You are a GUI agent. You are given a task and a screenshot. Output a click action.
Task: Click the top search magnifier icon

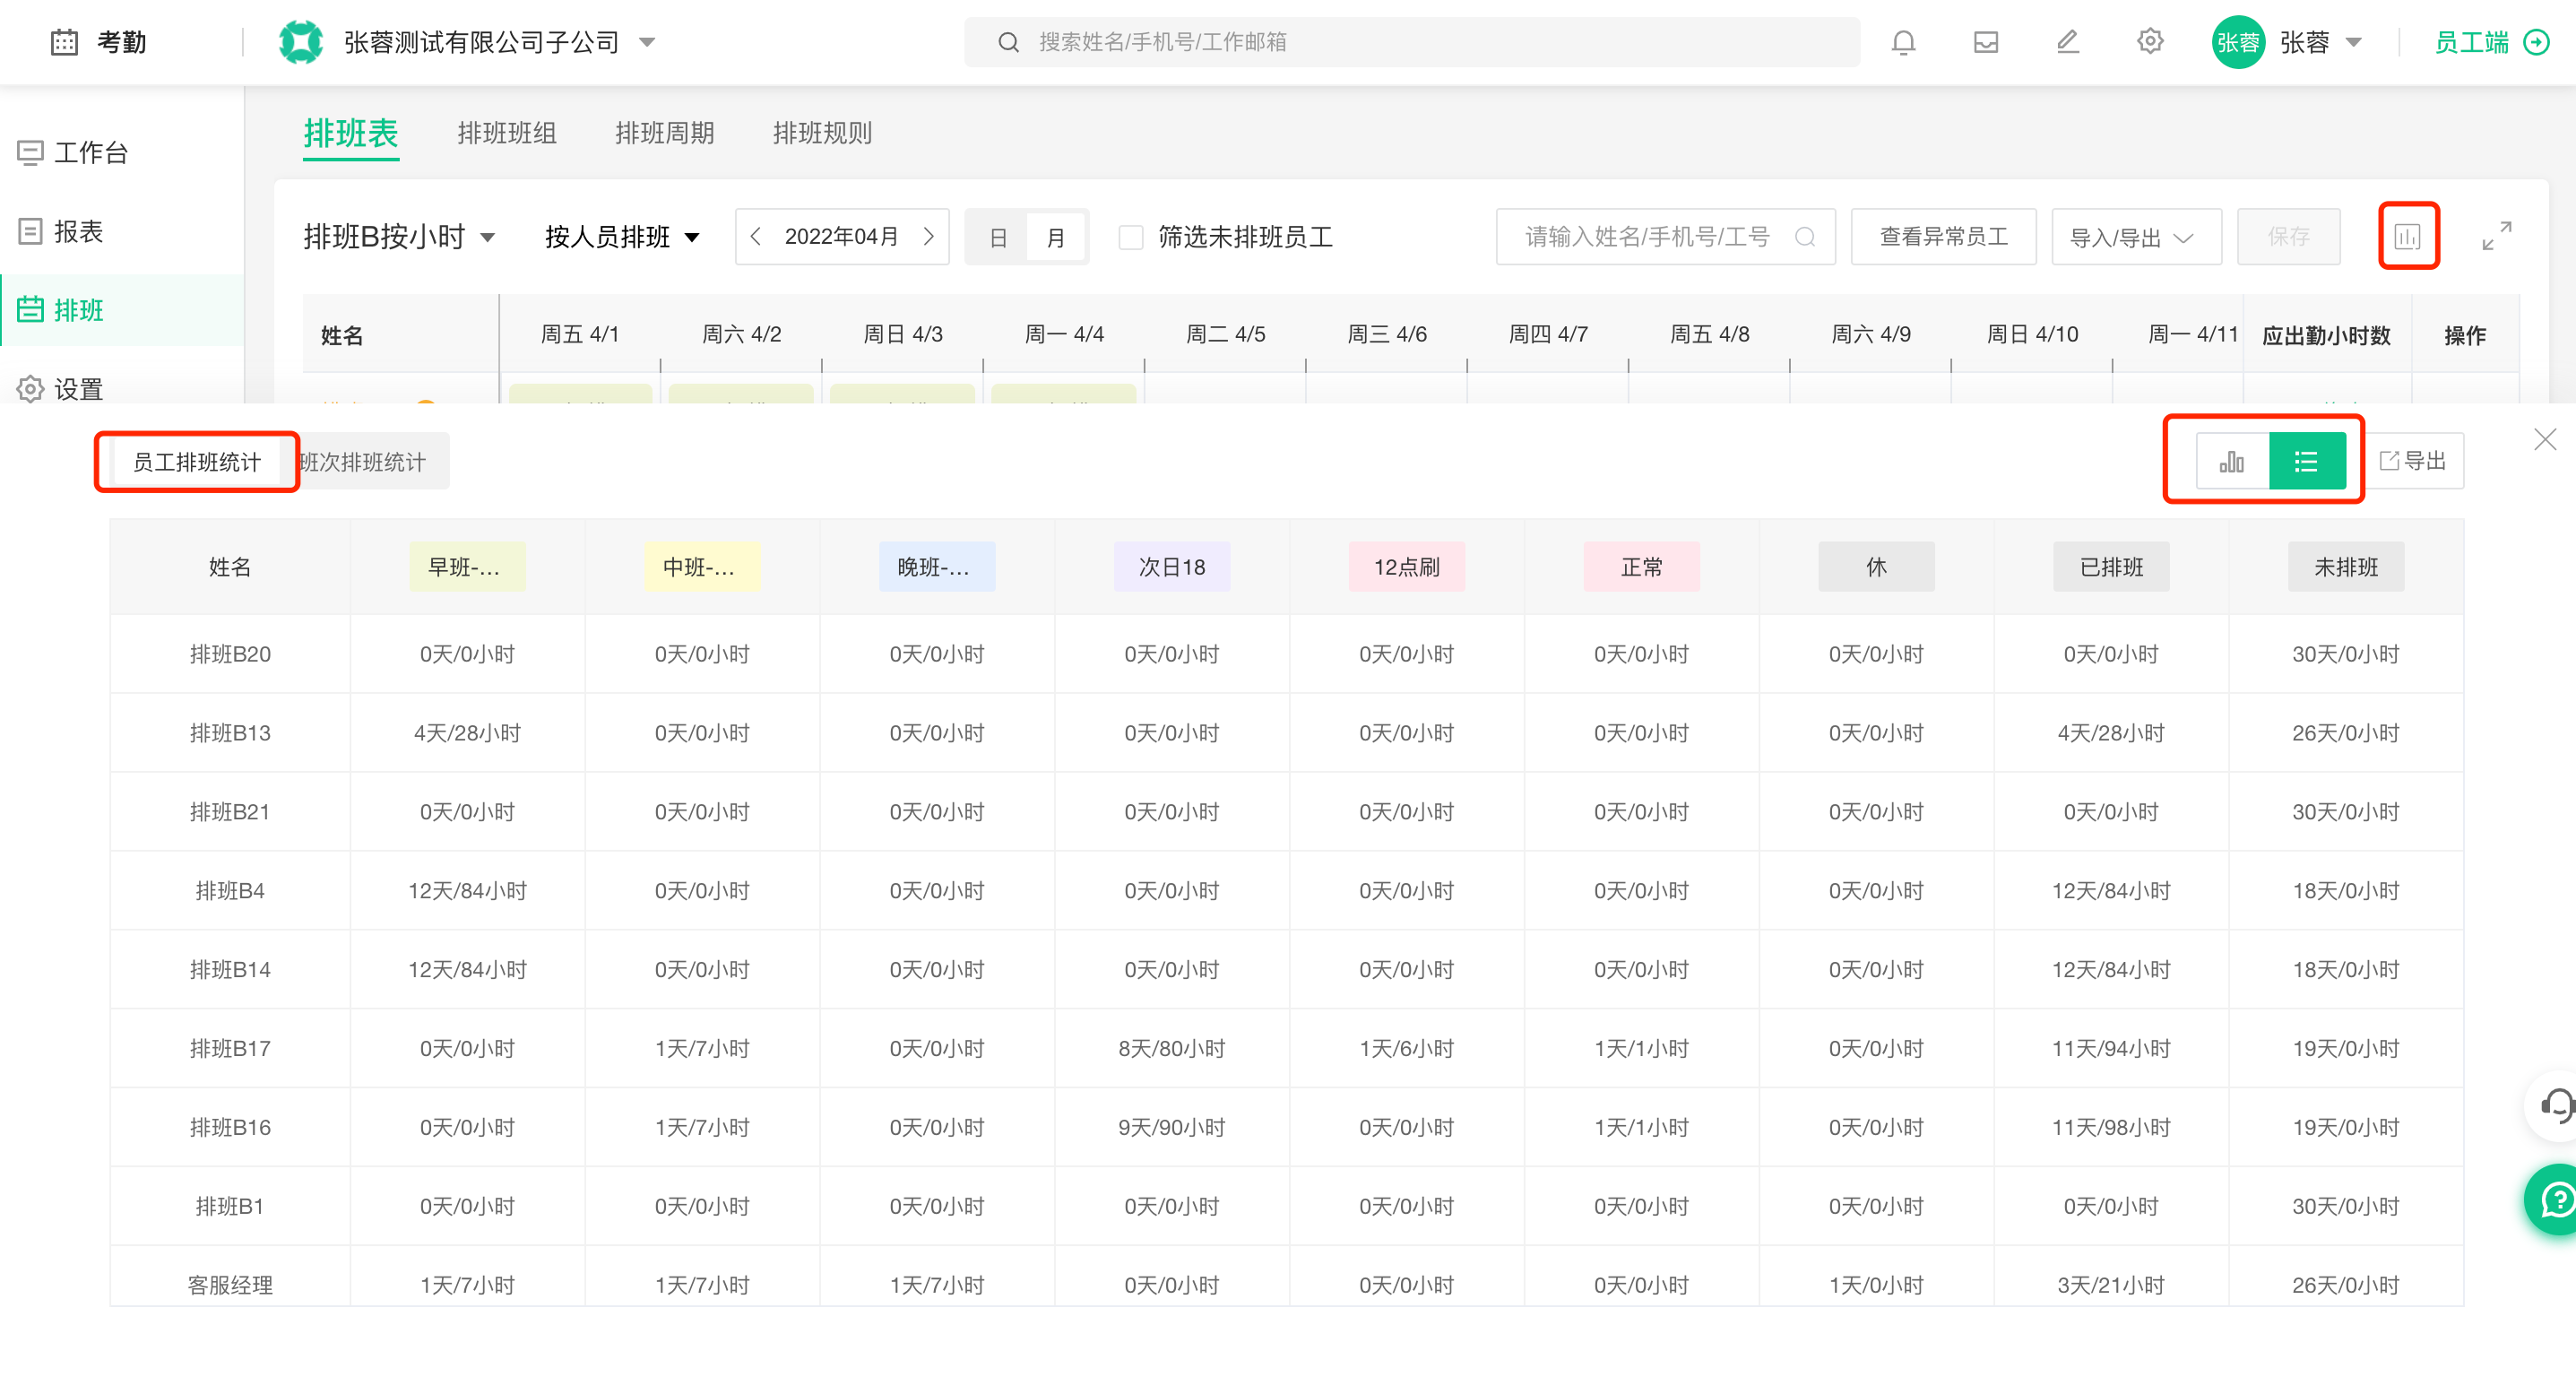click(x=1008, y=42)
